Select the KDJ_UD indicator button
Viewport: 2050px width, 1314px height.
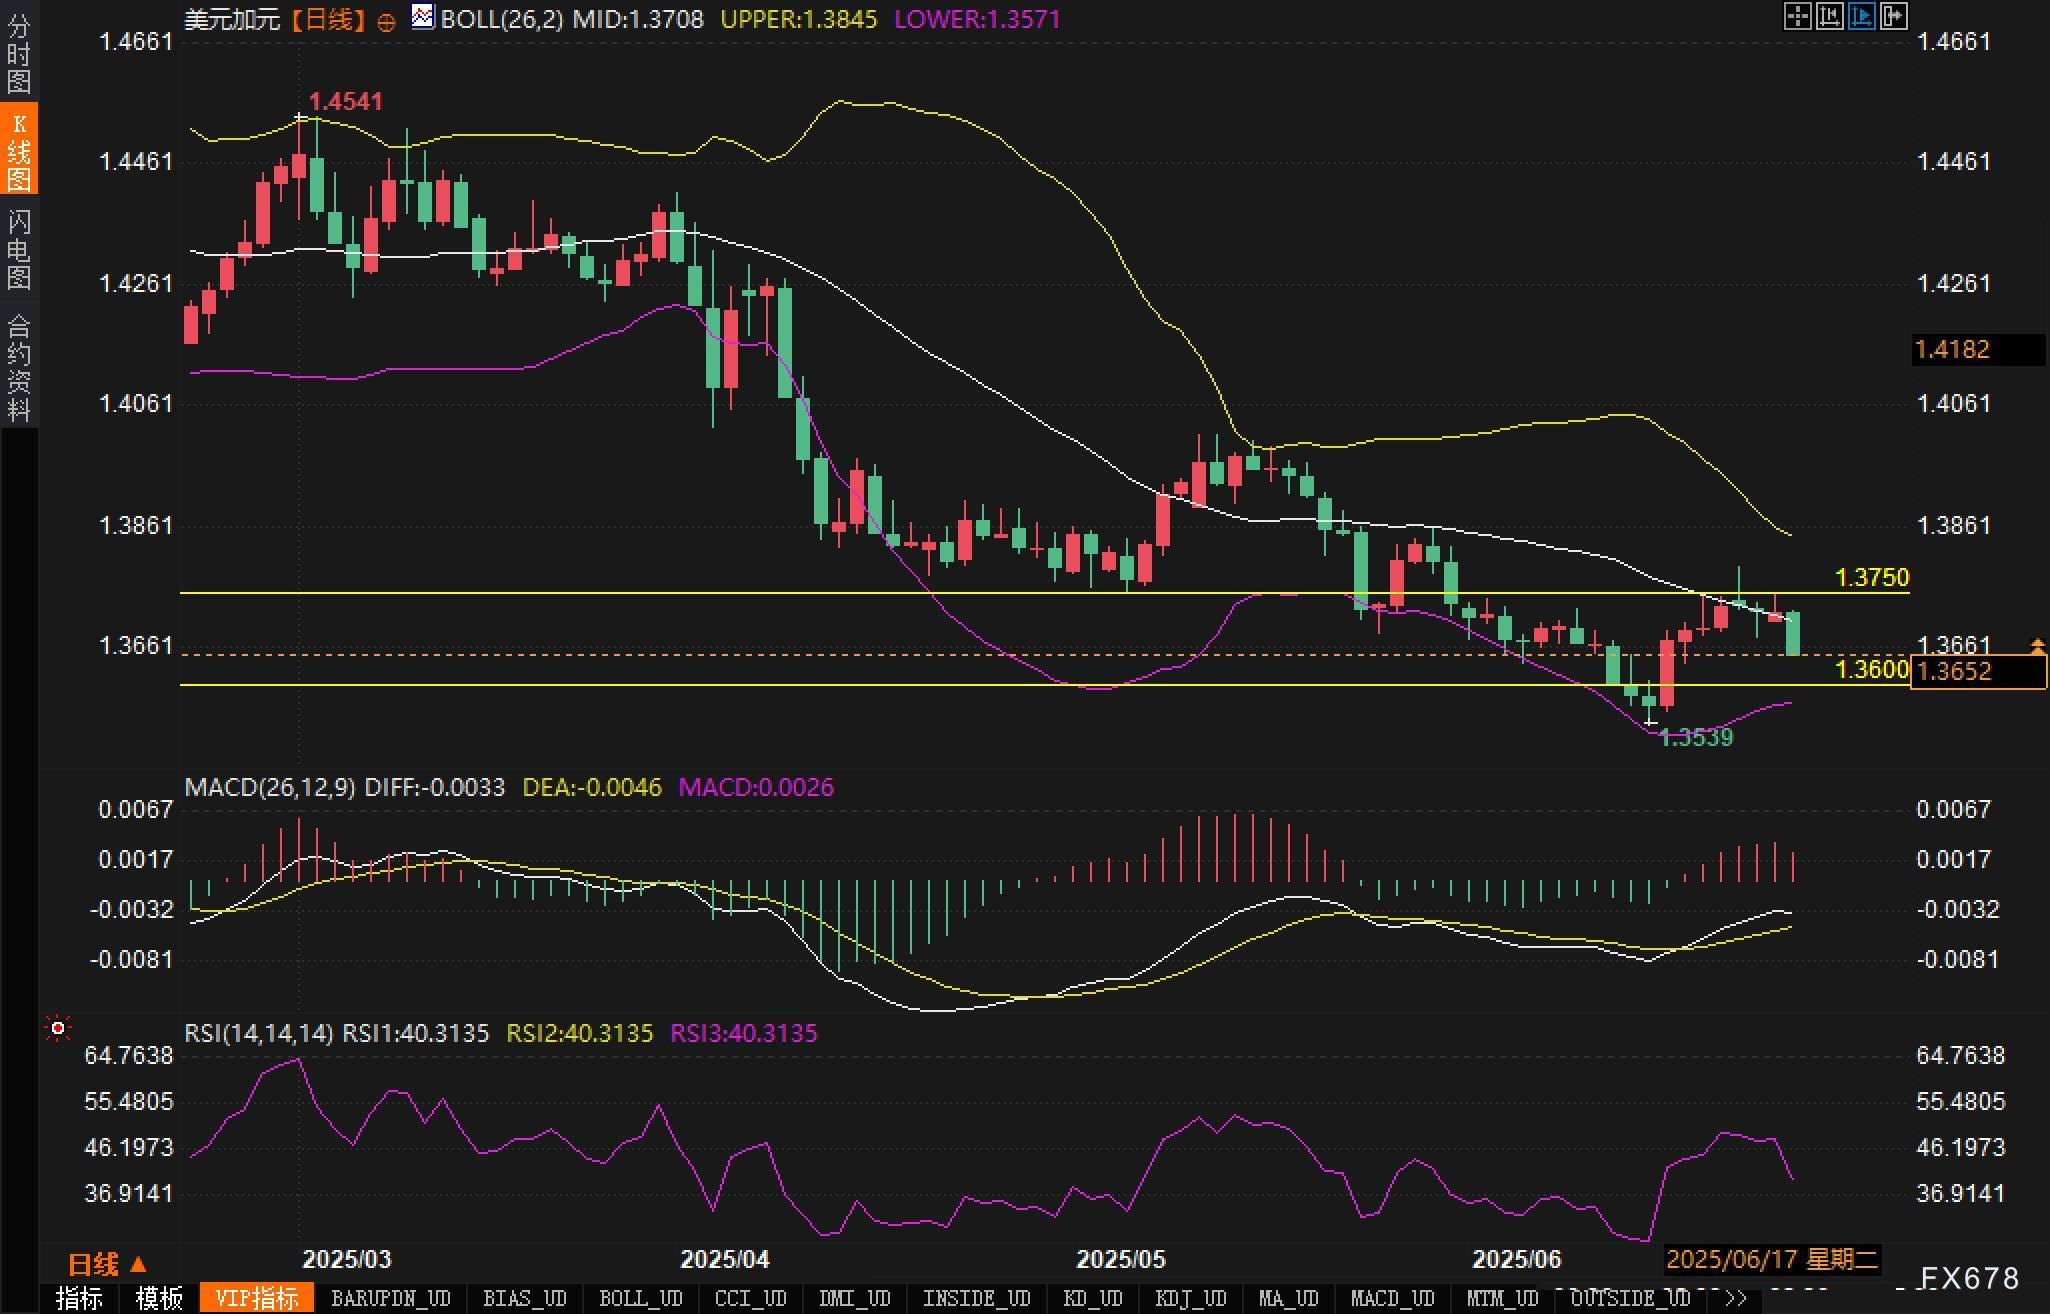point(1190,1299)
